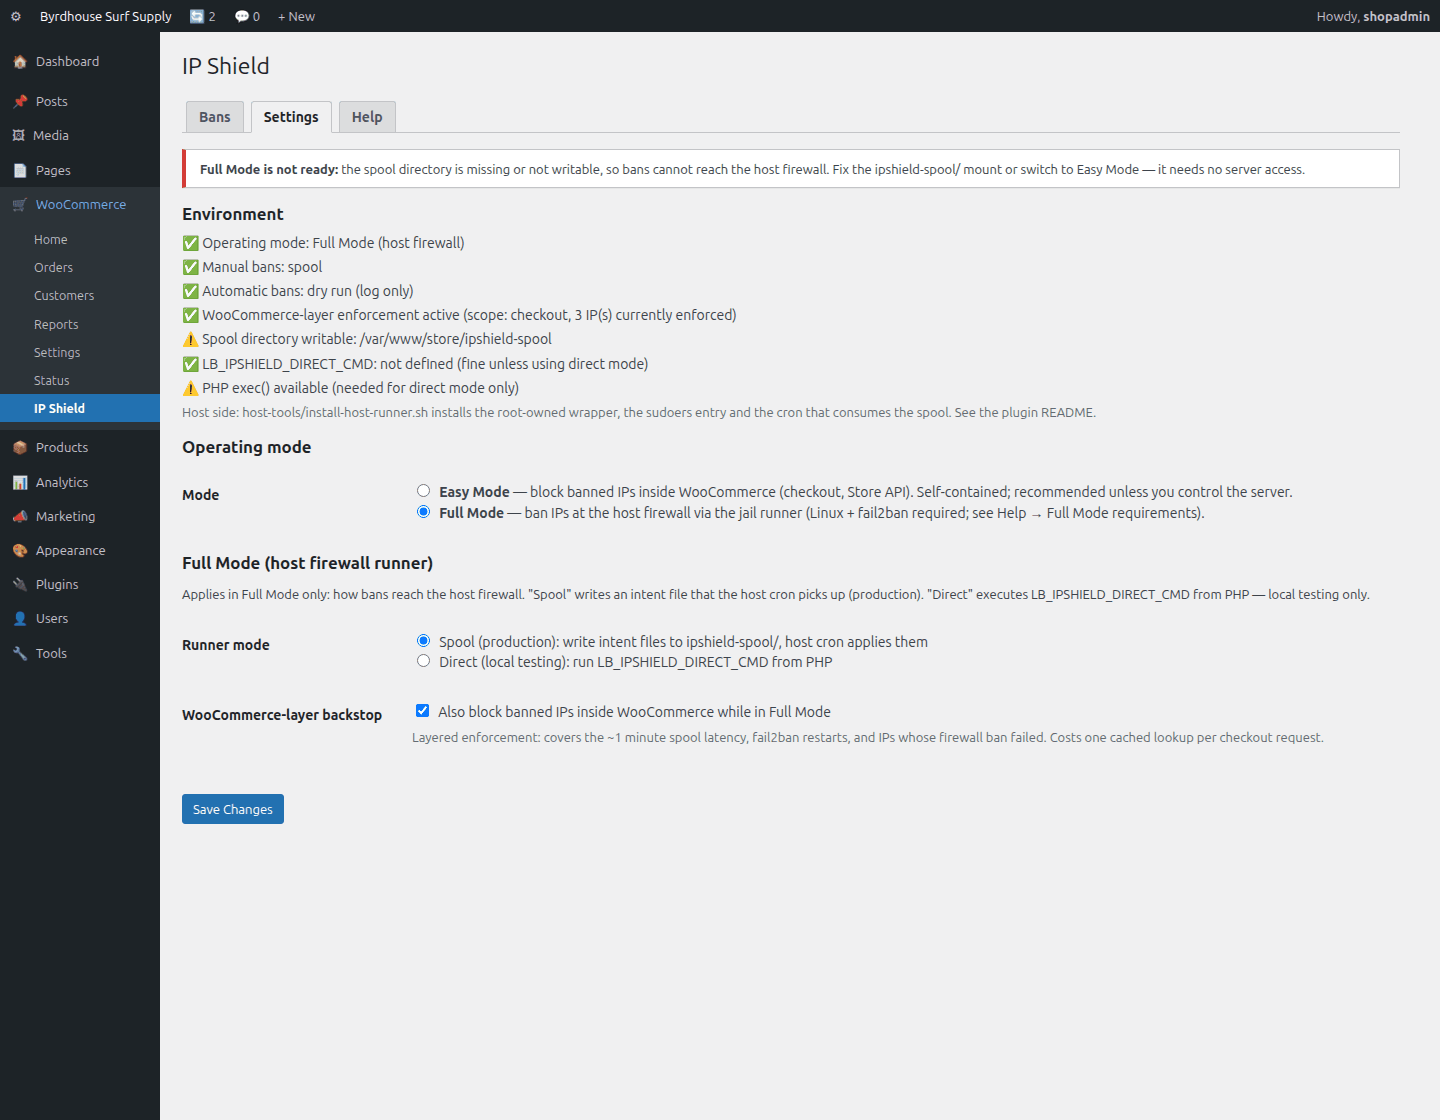Click the Dashboard home icon in sidebar
This screenshot has width=1440, height=1120.
pos(20,62)
